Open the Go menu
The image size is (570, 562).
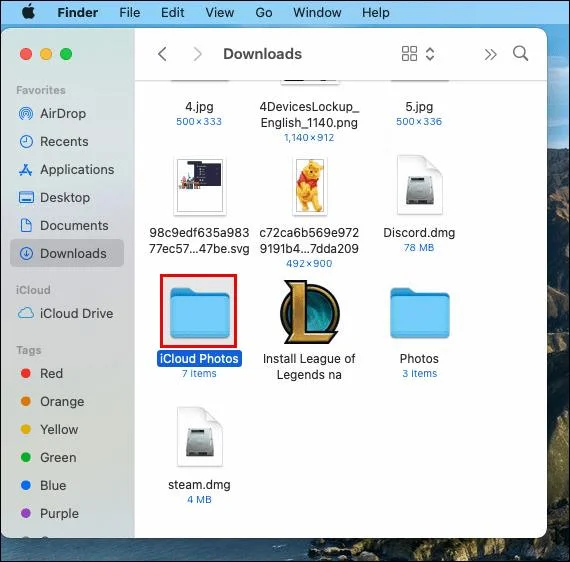pos(264,13)
